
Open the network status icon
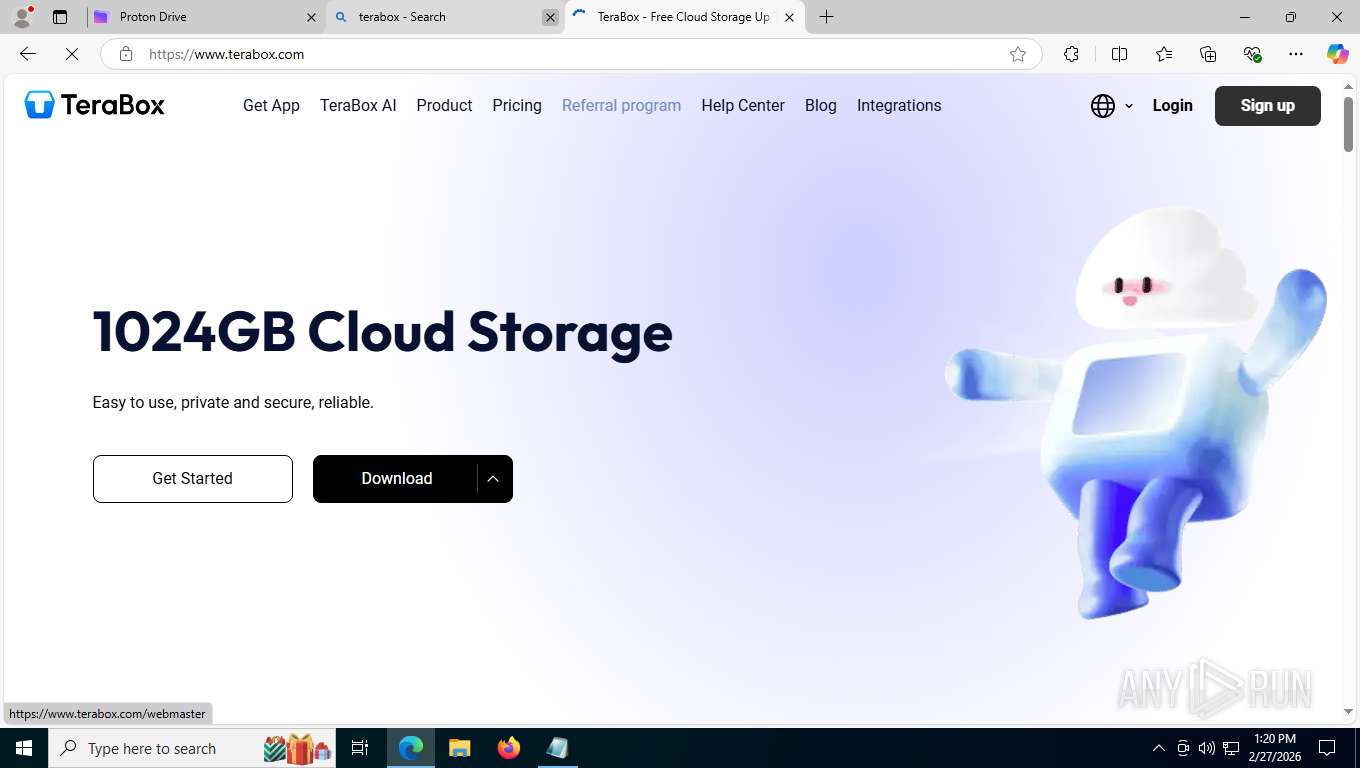pos(1231,748)
